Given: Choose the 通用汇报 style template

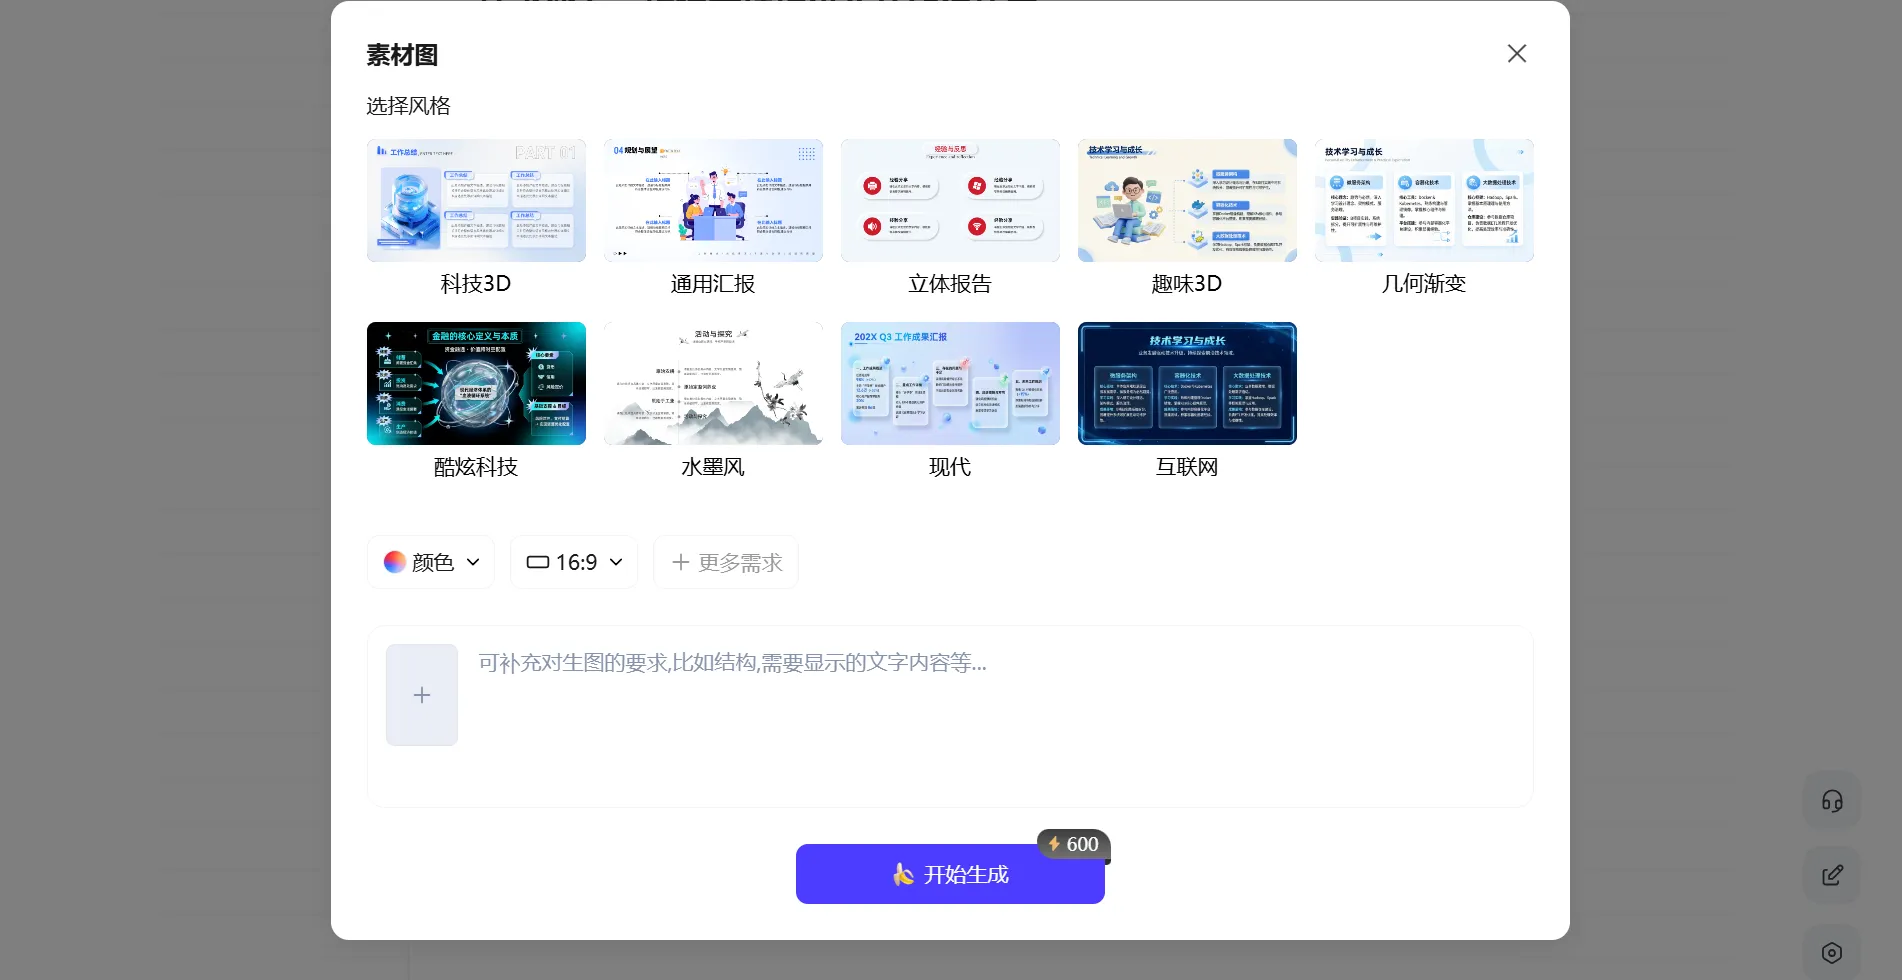Looking at the screenshot, I should pos(713,201).
